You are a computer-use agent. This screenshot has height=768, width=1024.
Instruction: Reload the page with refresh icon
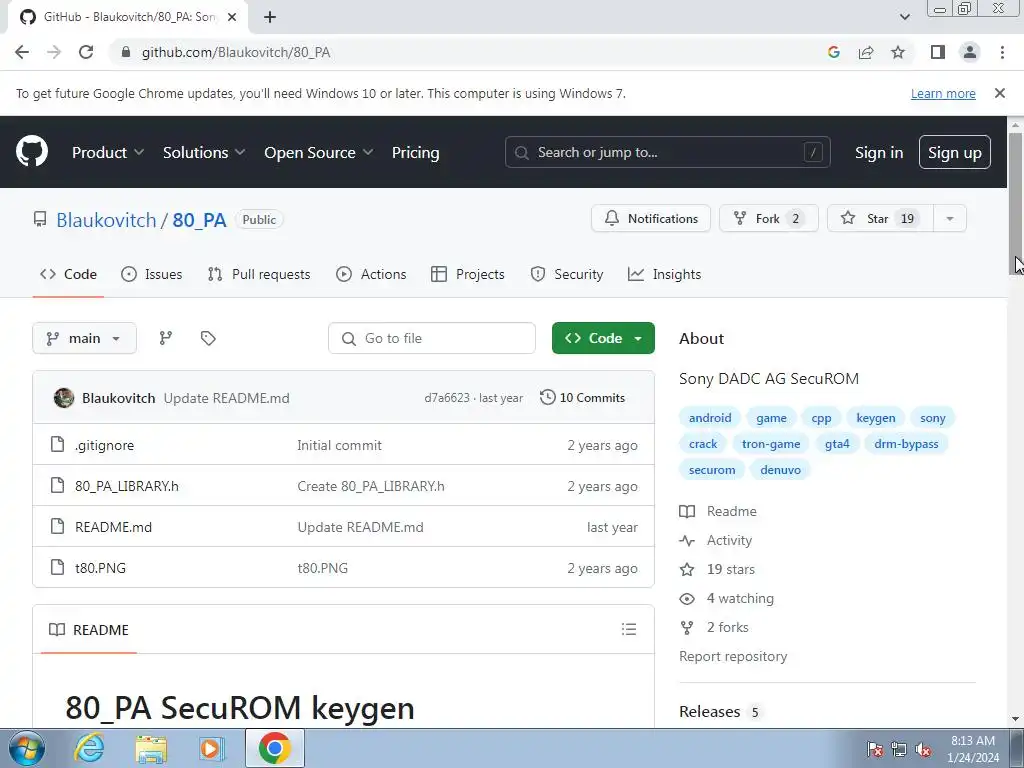point(86,52)
